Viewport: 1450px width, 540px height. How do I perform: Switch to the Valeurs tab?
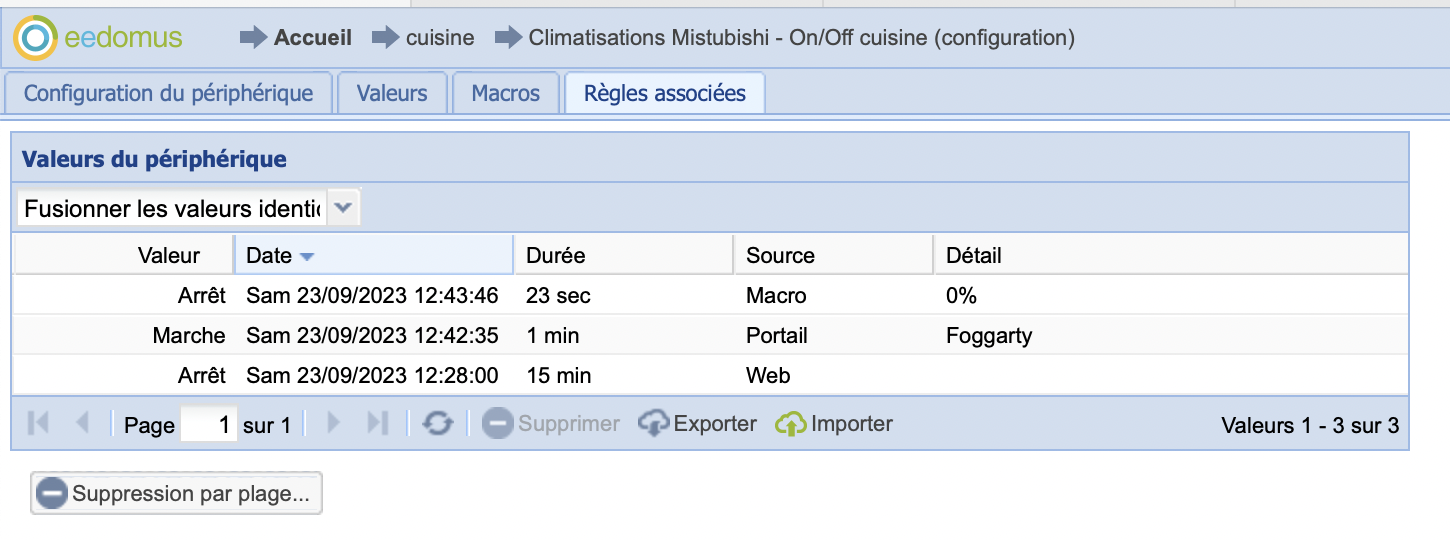(391, 94)
